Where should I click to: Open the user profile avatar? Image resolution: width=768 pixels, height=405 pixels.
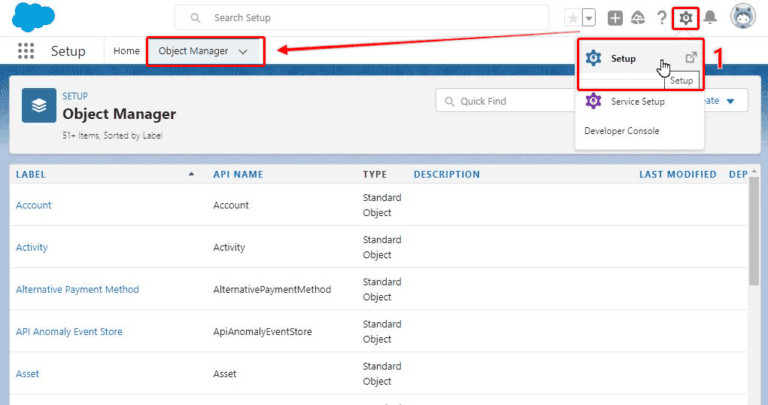coord(743,17)
